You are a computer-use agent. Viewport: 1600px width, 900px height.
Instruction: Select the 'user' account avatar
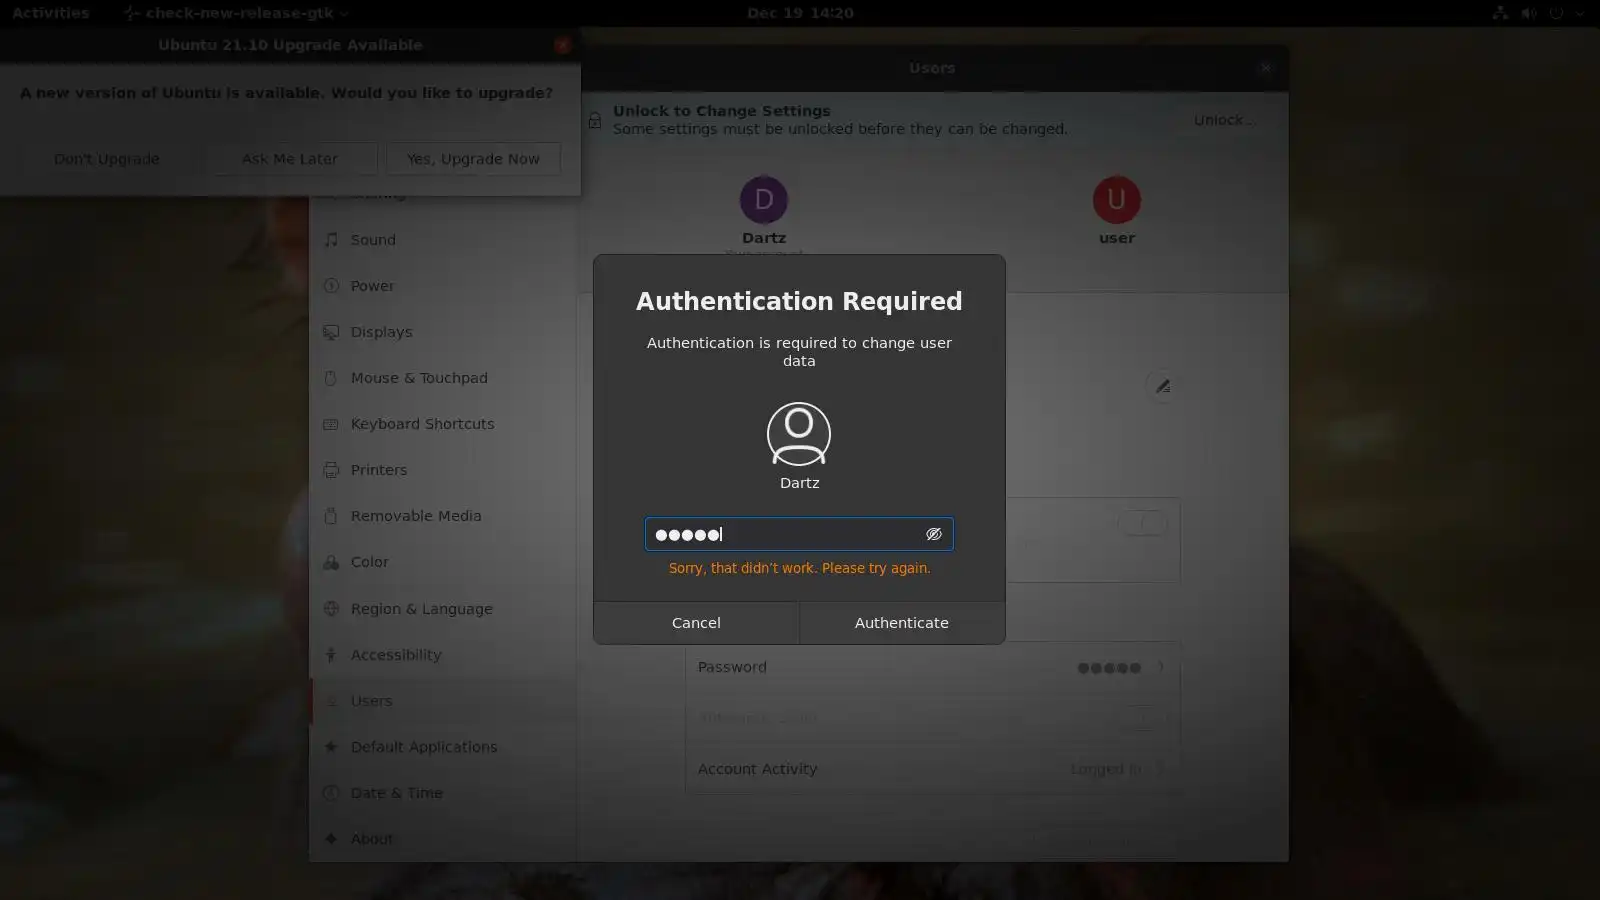tap(1116, 200)
